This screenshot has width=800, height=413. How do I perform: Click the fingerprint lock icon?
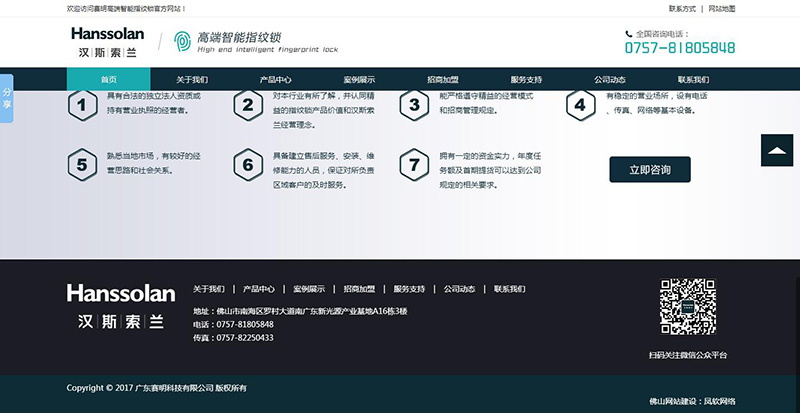(182, 41)
